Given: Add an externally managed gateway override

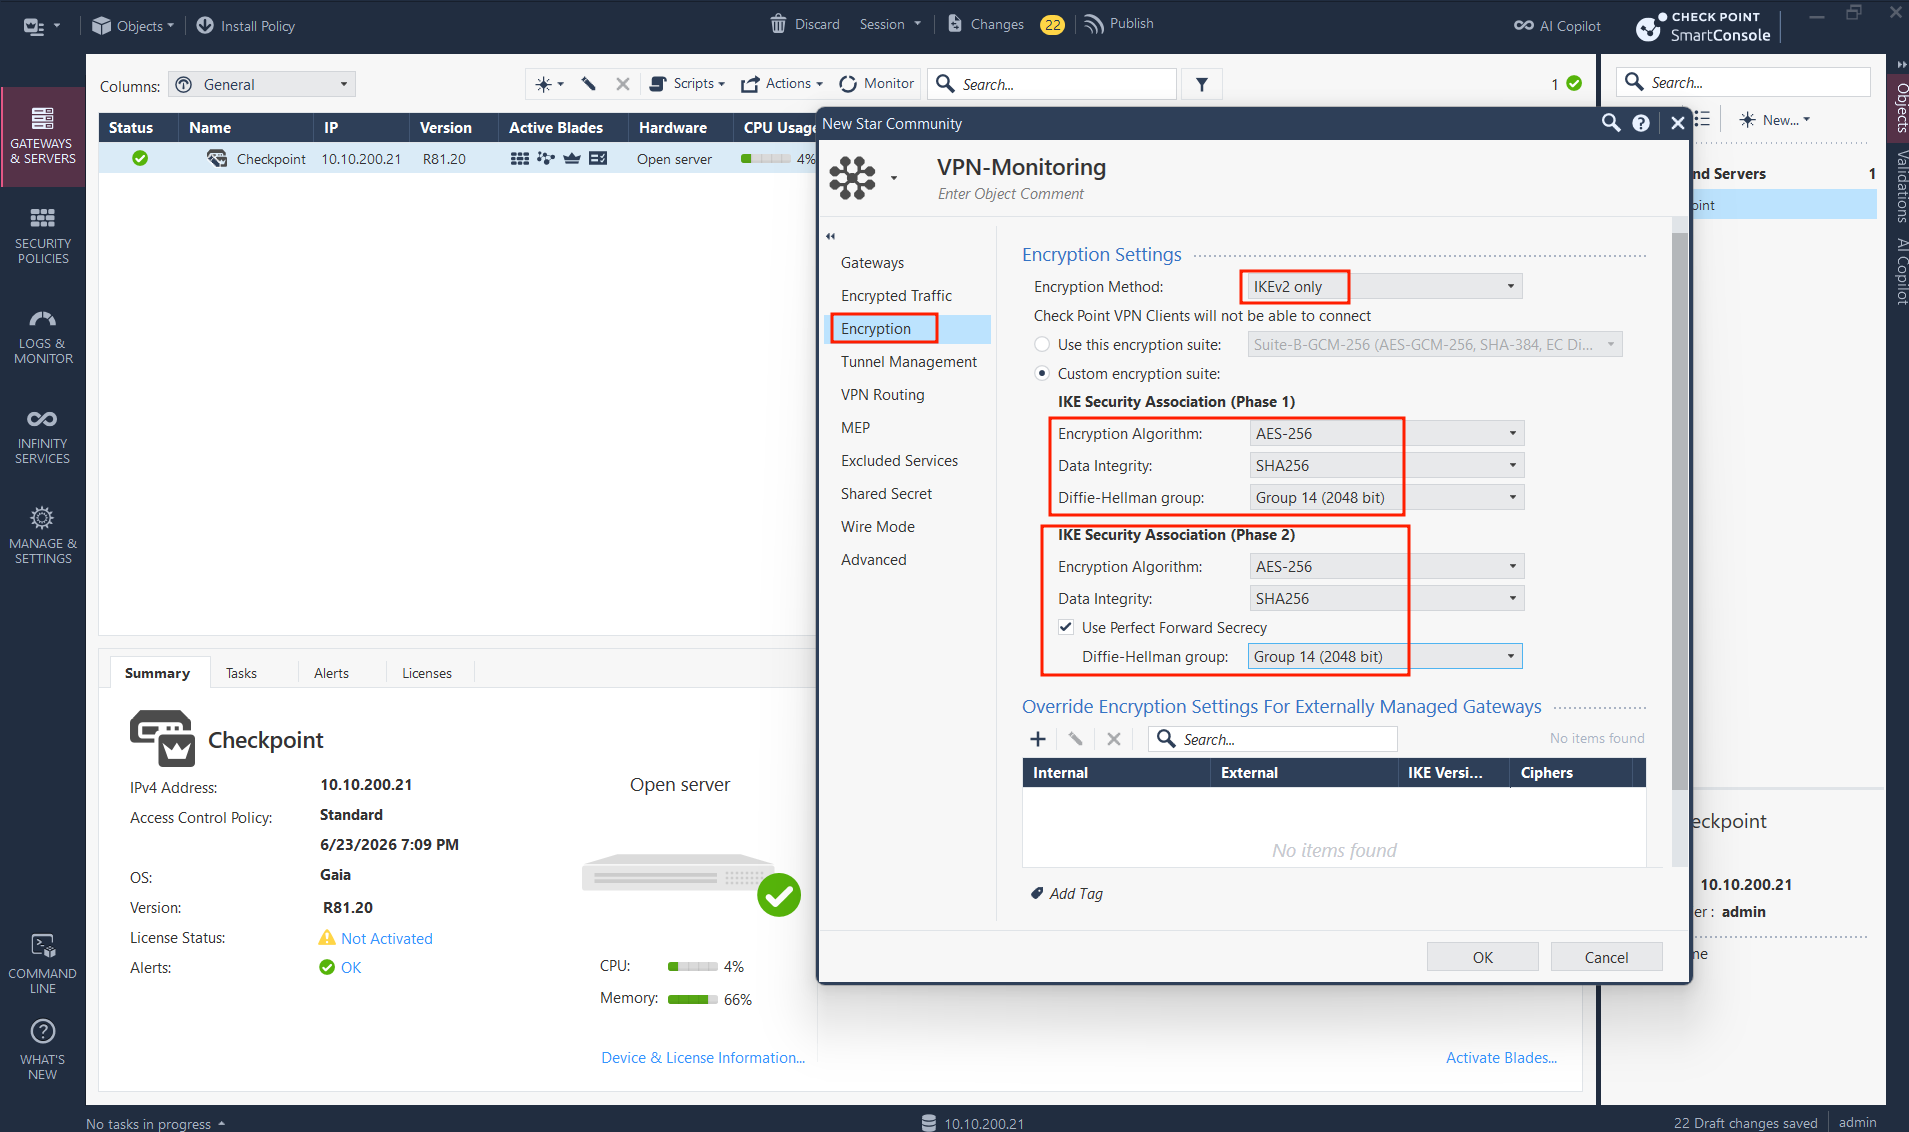Looking at the screenshot, I should 1038,739.
